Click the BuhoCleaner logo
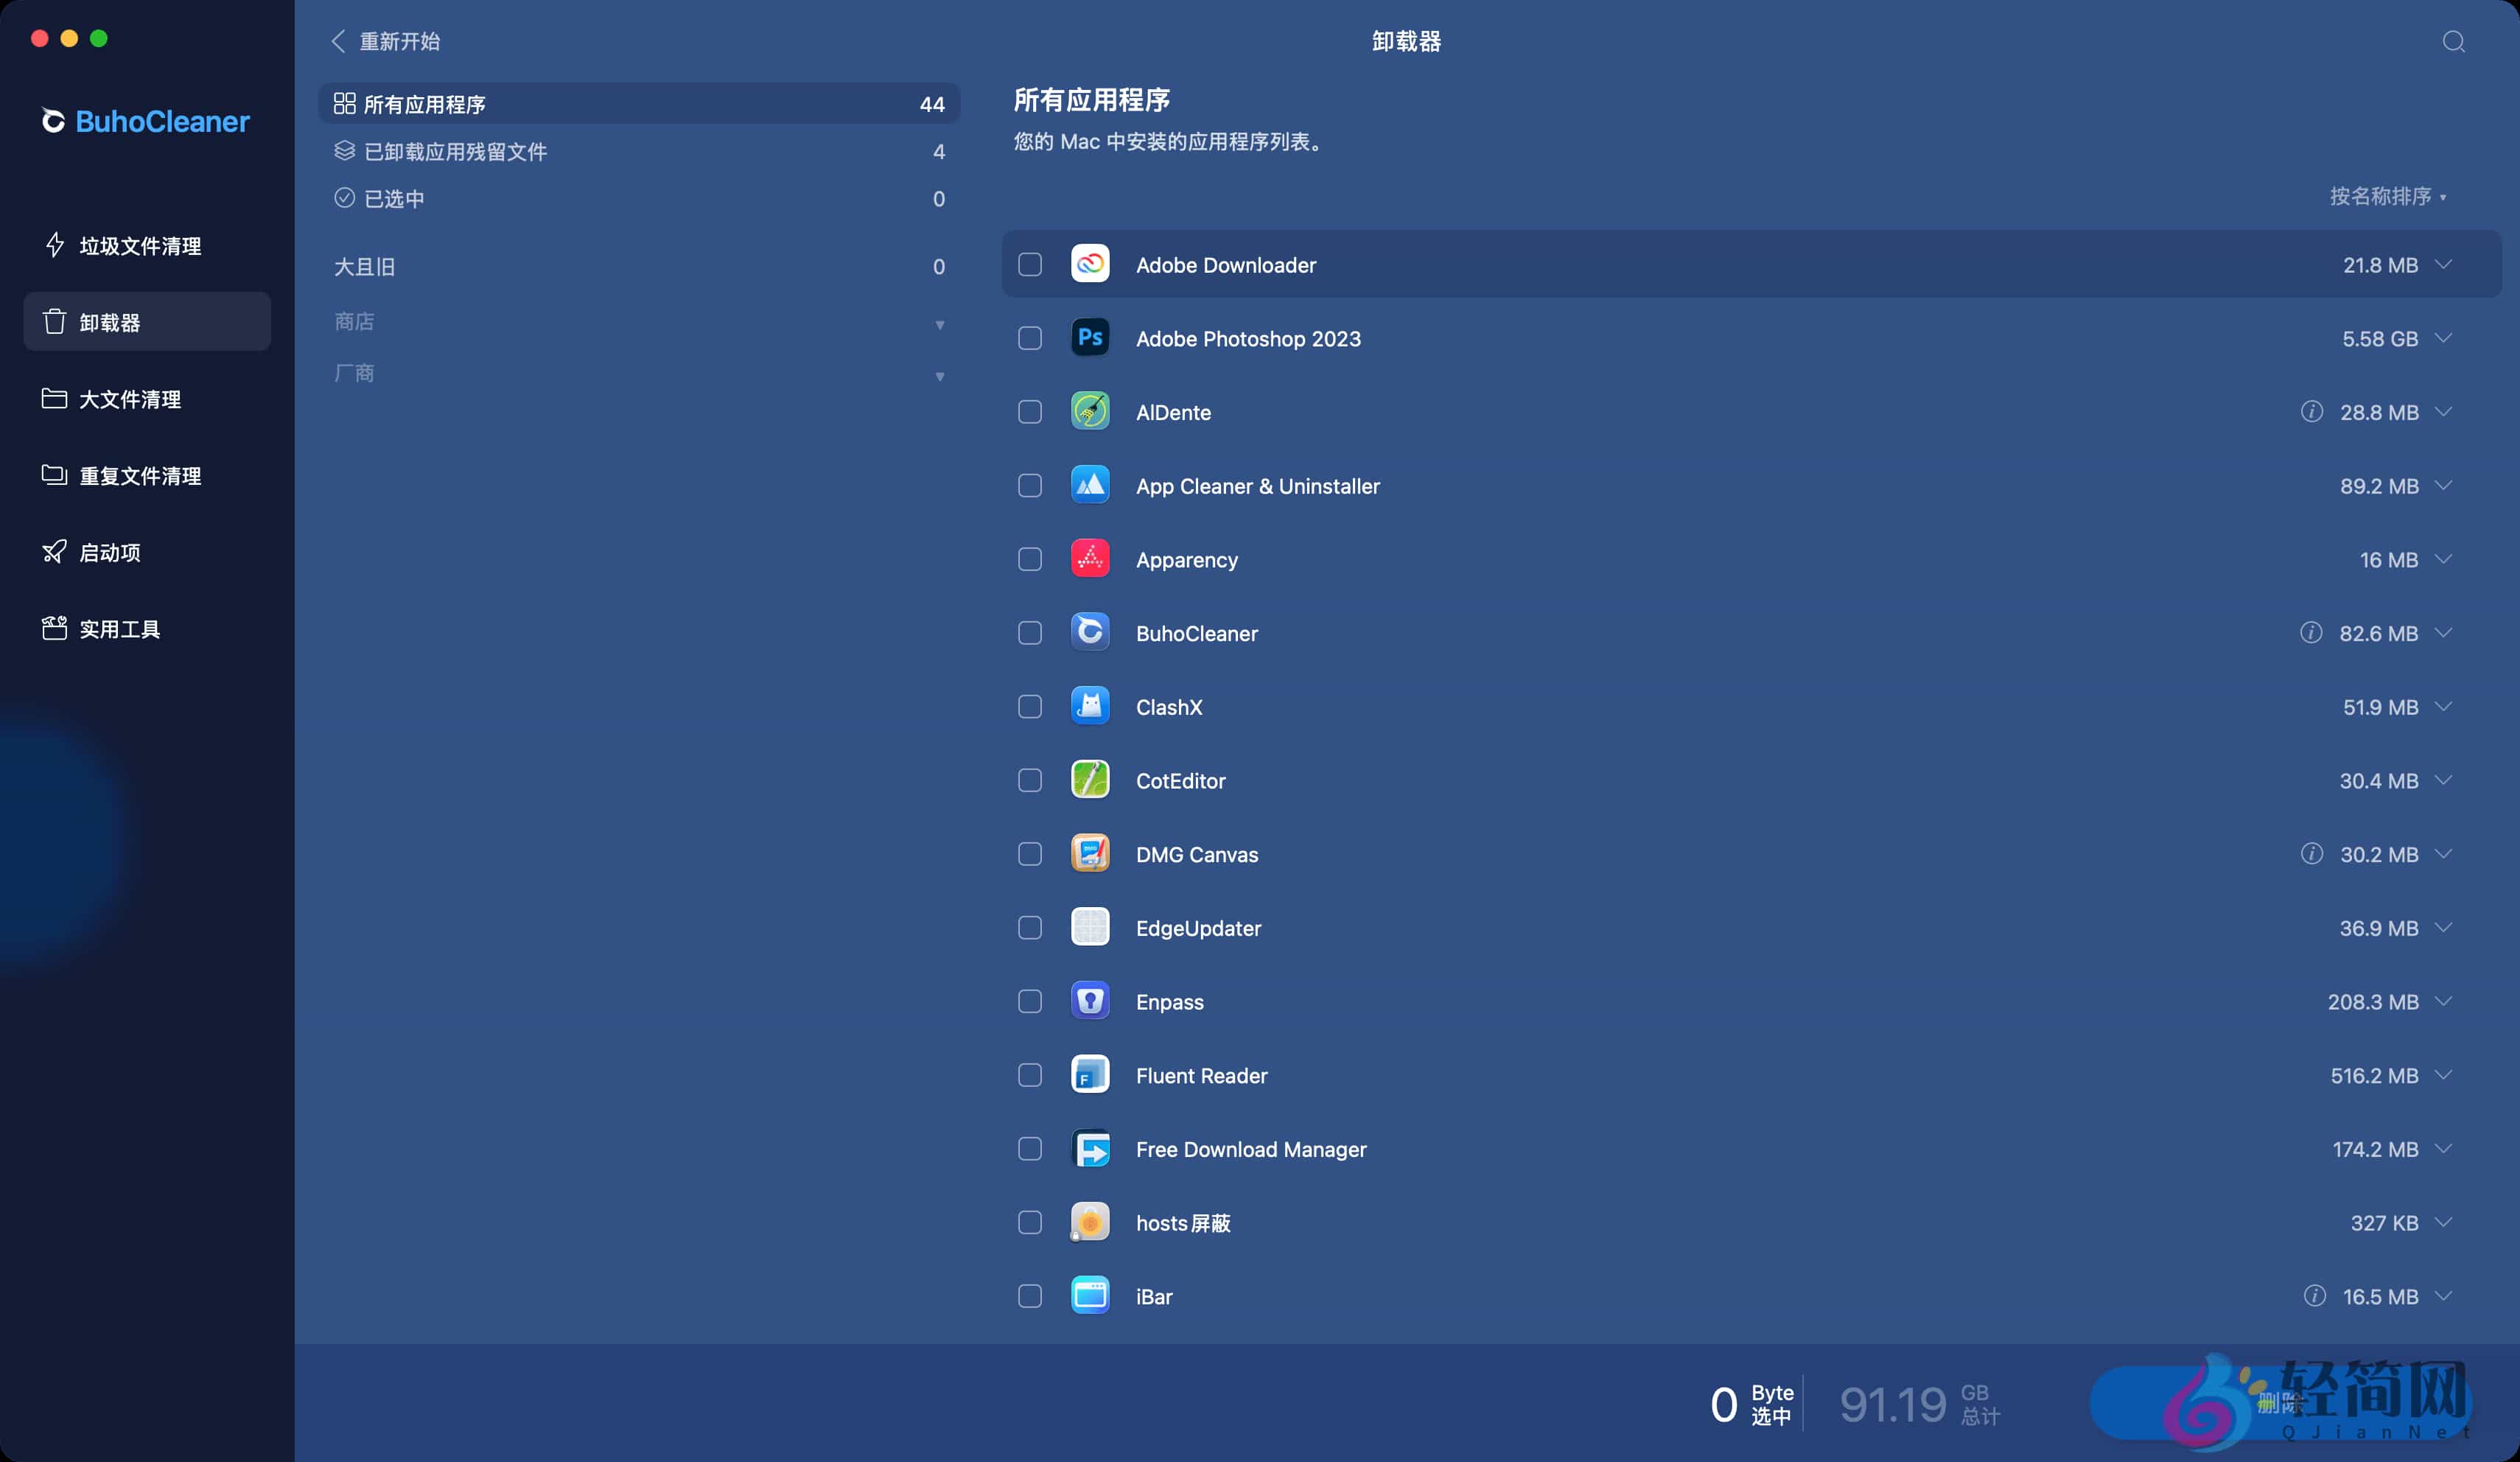The image size is (2520, 1462). [144, 121]
